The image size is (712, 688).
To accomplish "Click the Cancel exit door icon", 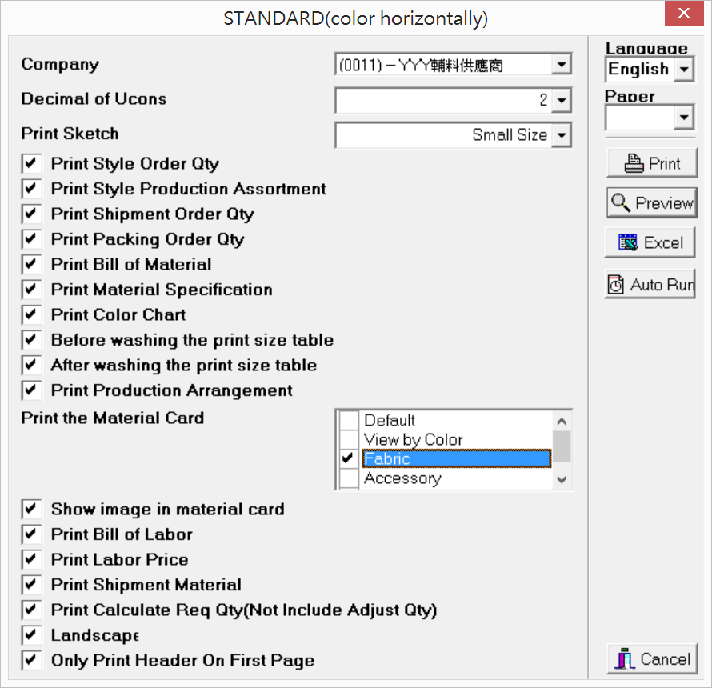I will coord(625,659).
